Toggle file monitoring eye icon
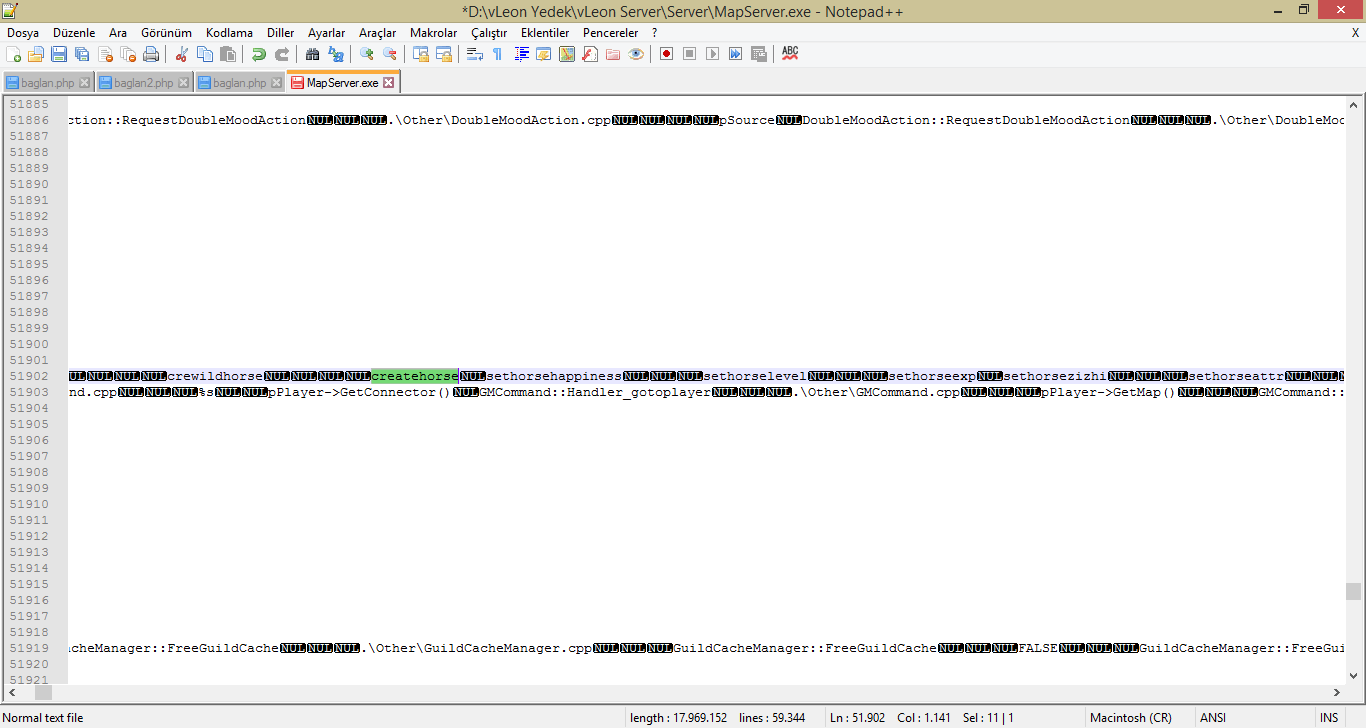 [636, 54]
